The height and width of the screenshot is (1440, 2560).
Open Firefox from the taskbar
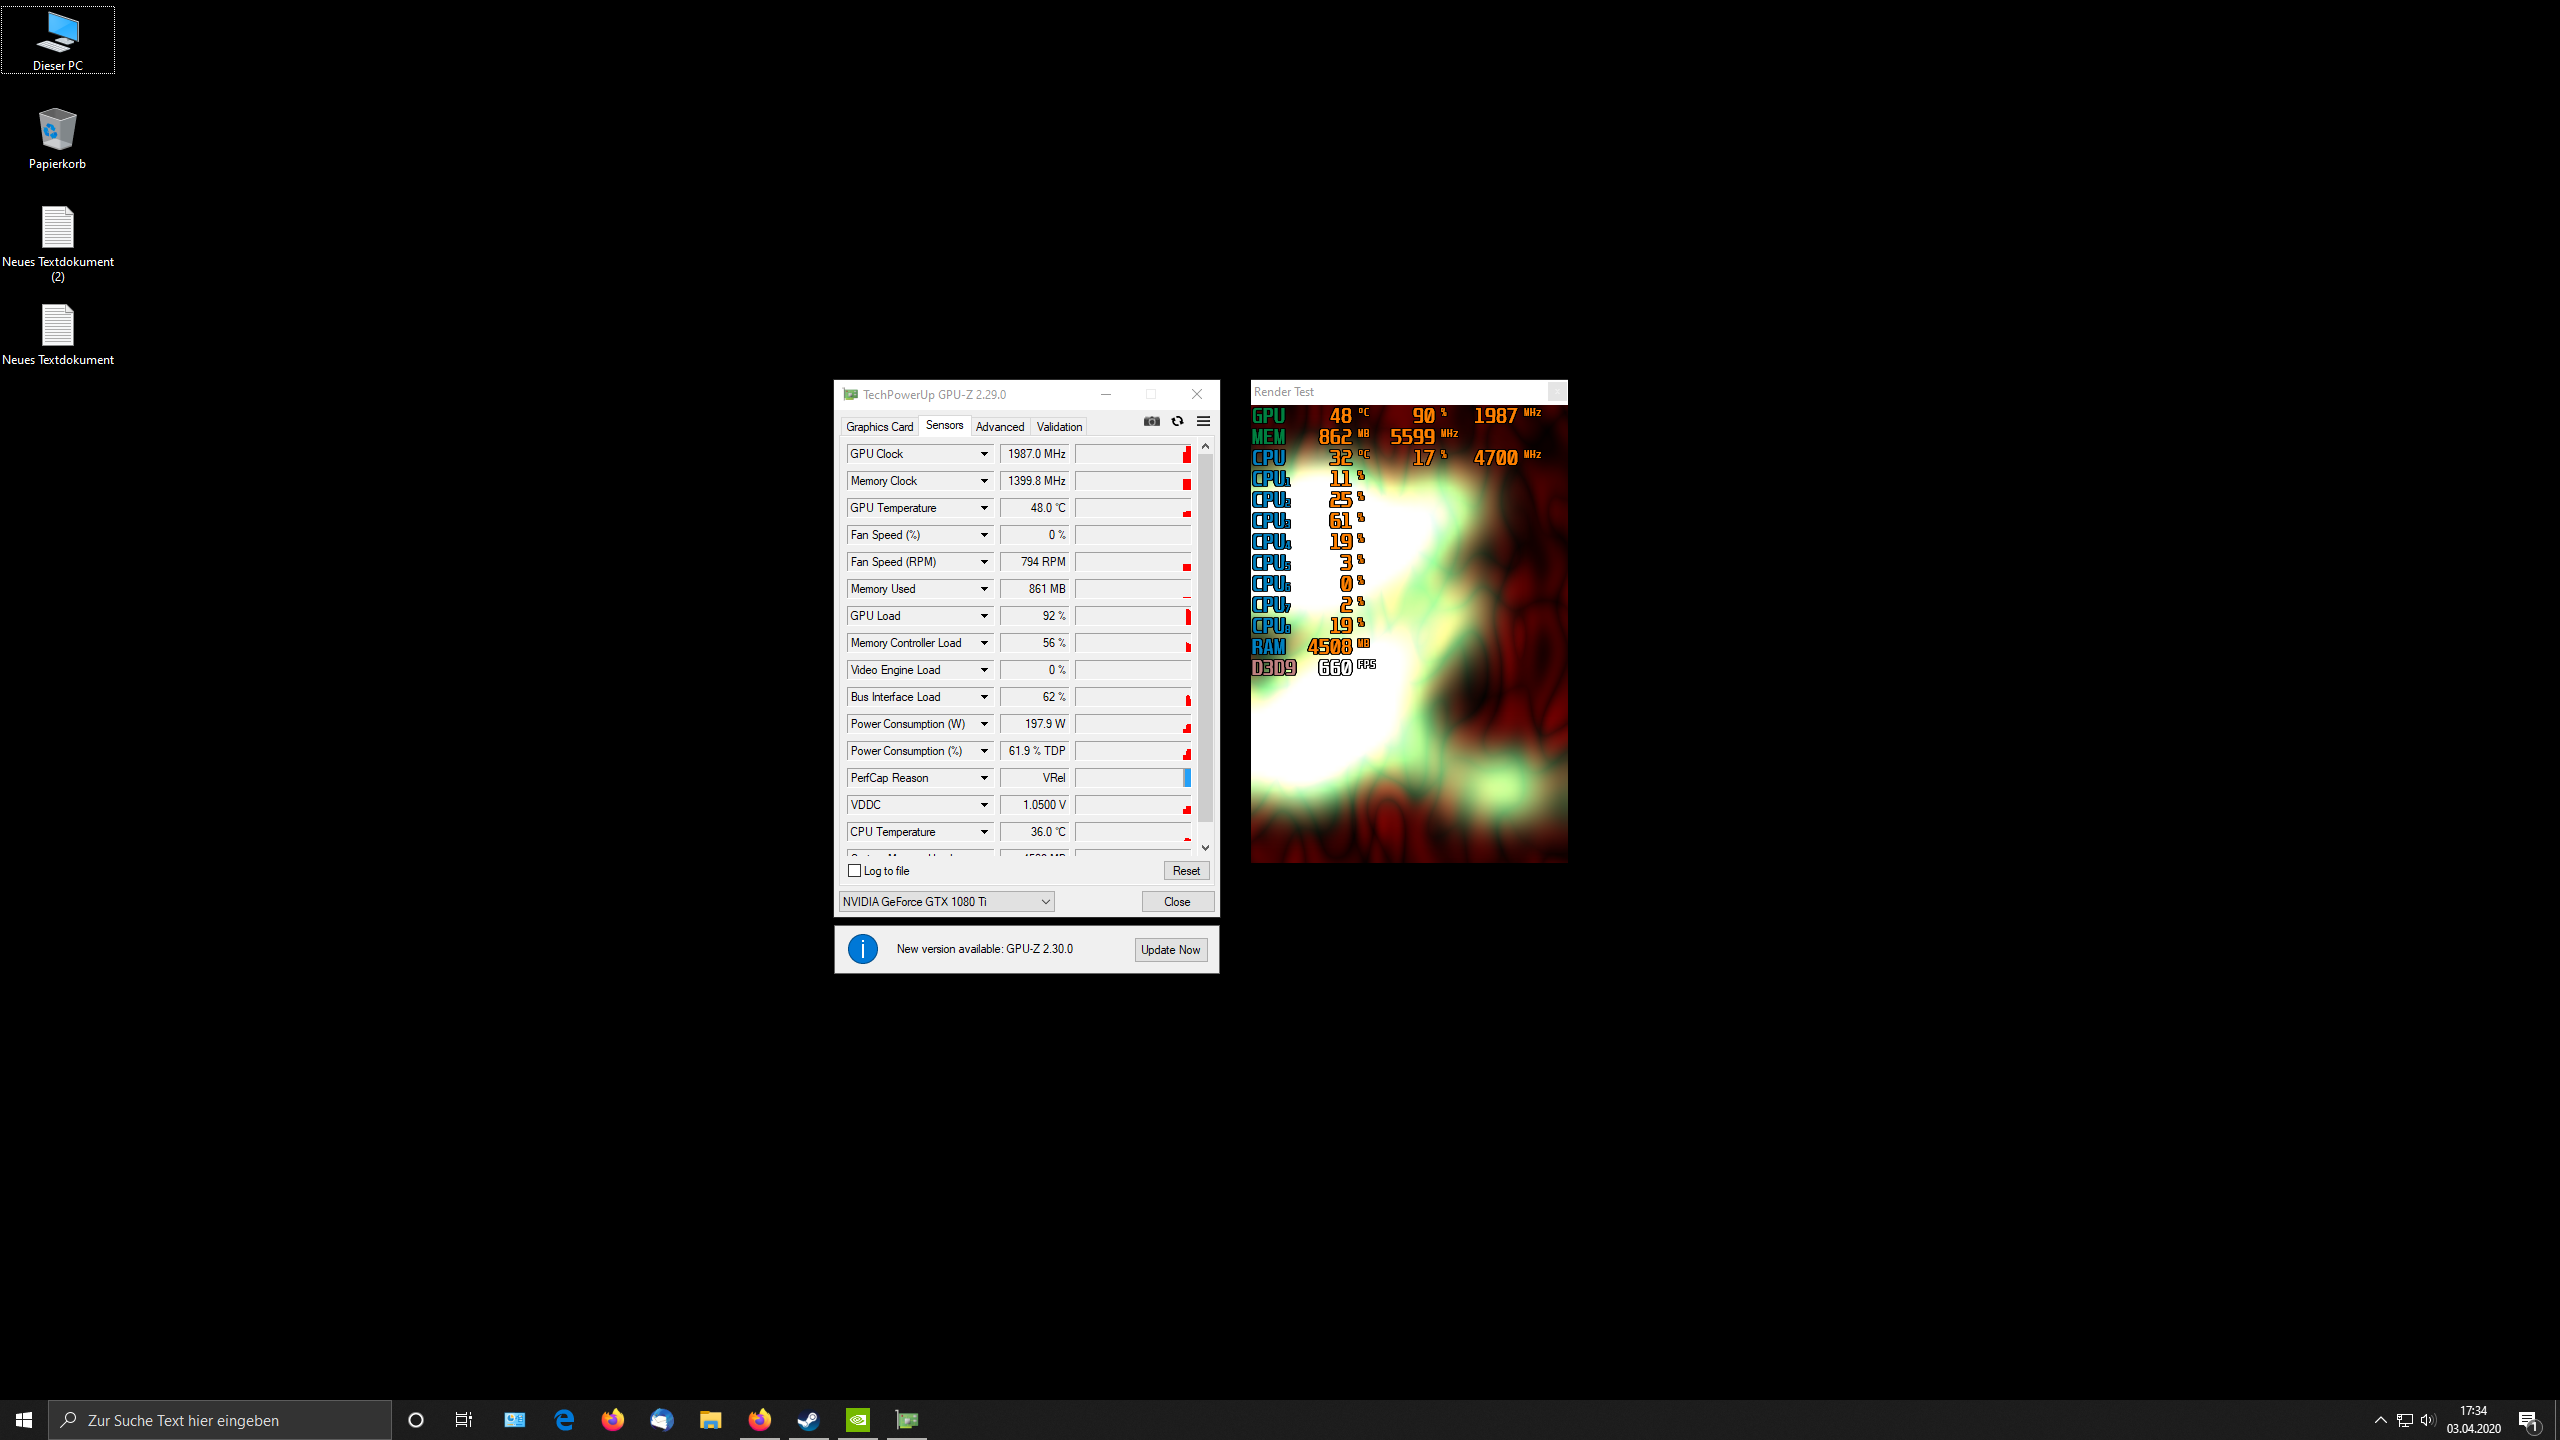coord(613,1420)
